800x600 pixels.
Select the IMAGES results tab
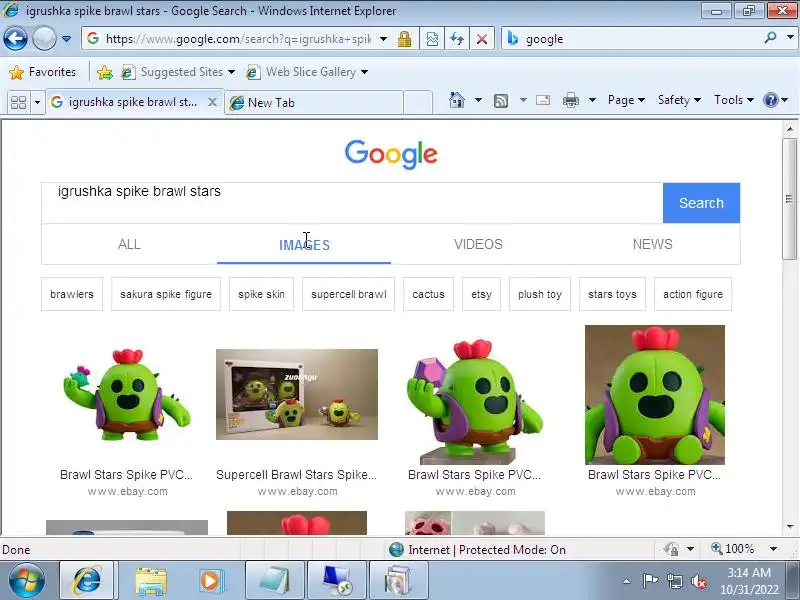304,245
